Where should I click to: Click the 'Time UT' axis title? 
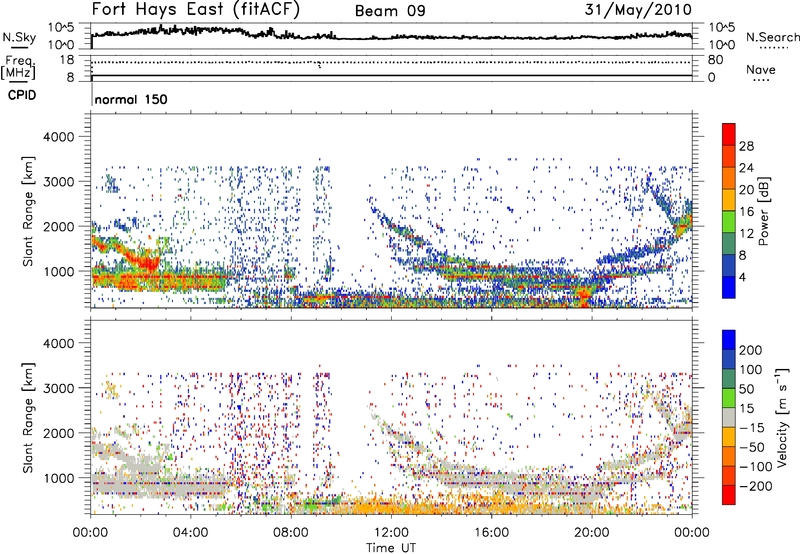tap(391, 548)
